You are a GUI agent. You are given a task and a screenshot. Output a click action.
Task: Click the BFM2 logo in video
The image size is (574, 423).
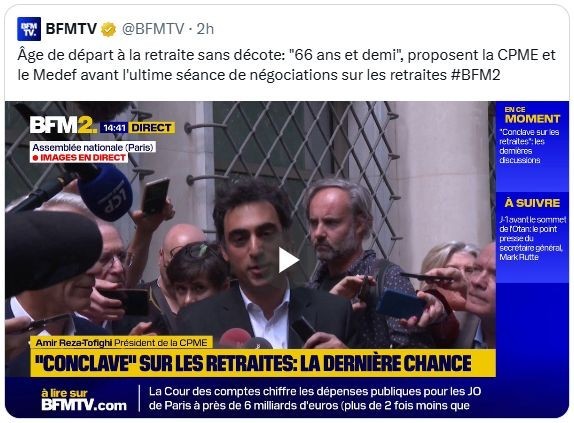click(63, 125)
